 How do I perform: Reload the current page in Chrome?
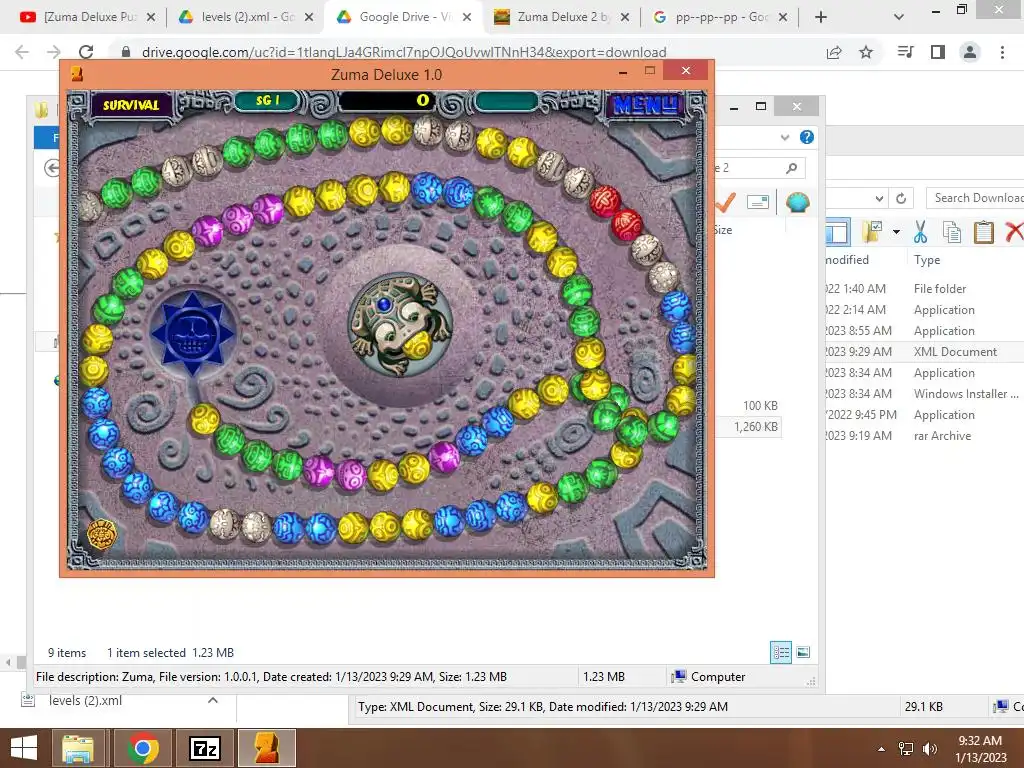coord(86,52)
